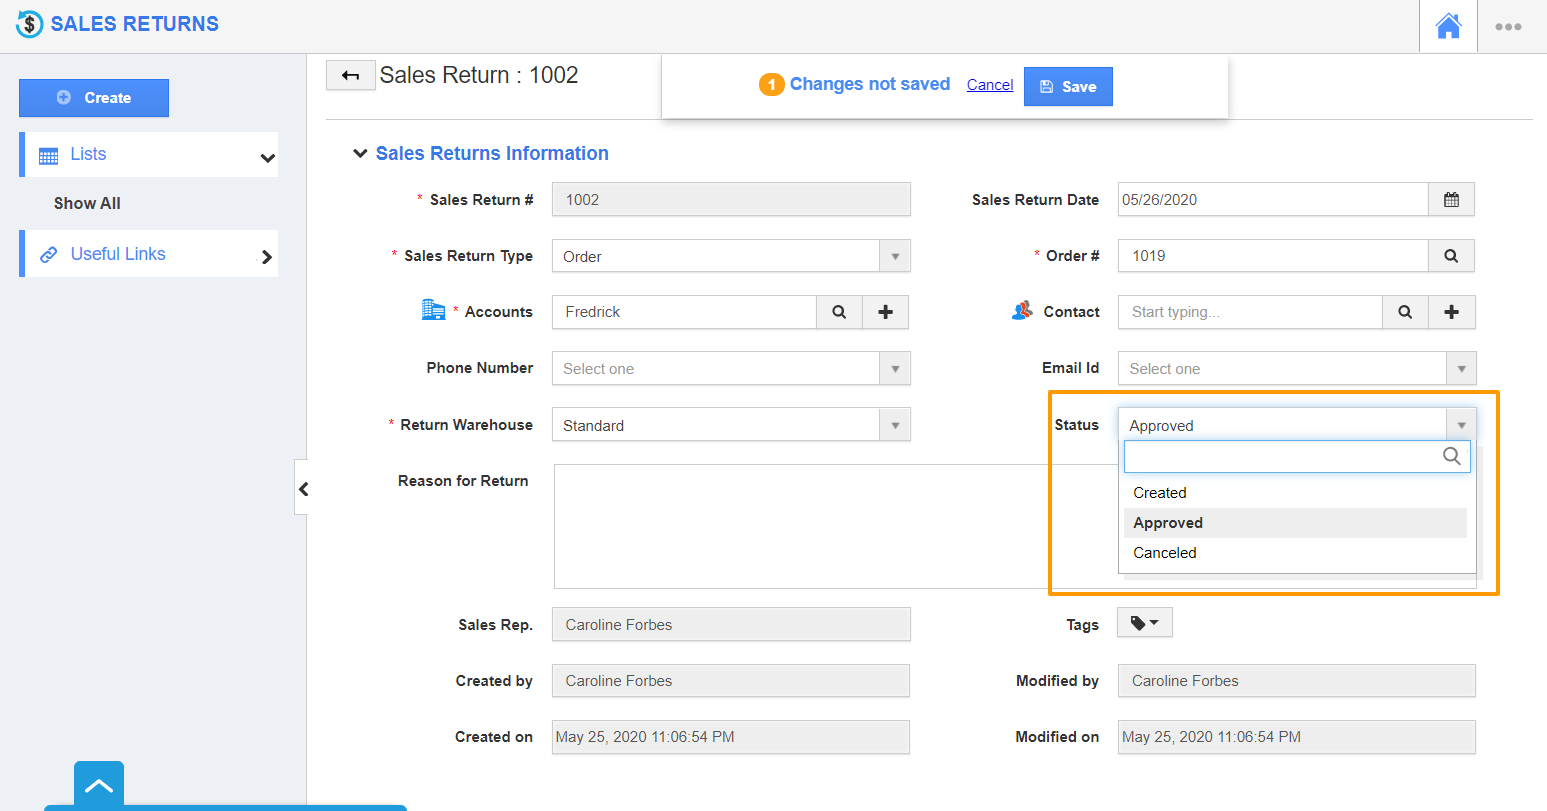
Task: Click the Home icon in top bar
Action: (1447, 26)
